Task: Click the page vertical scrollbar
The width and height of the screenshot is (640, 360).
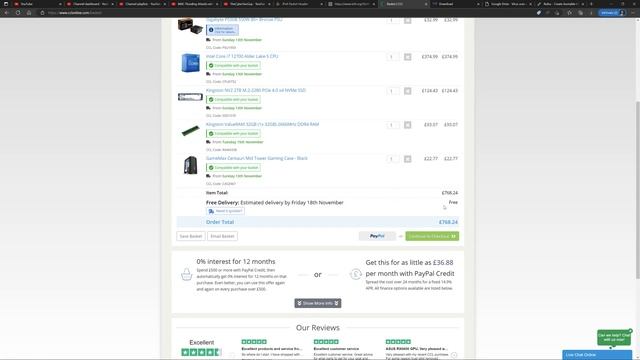Action: (637, 190)
